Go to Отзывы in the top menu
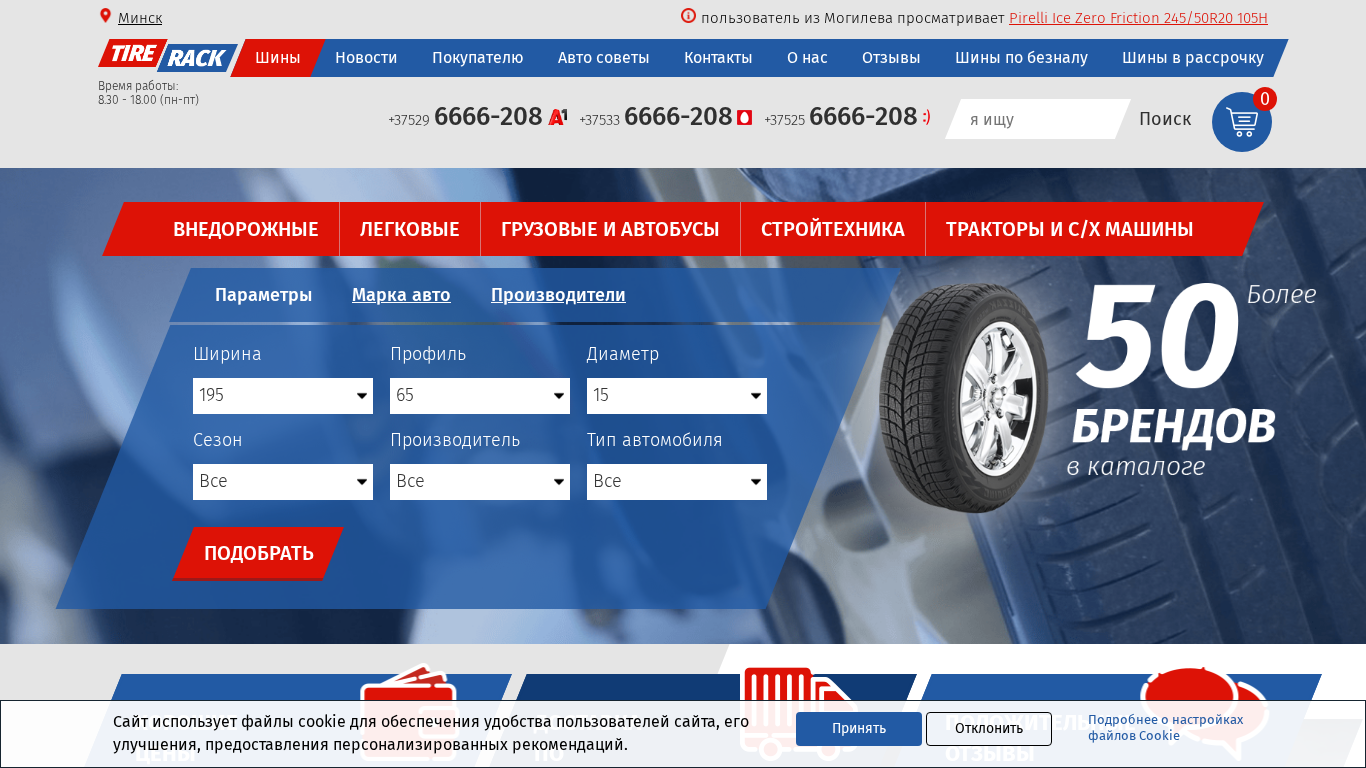The height and width of the screenshot is (768, 1366). point(891,58)
